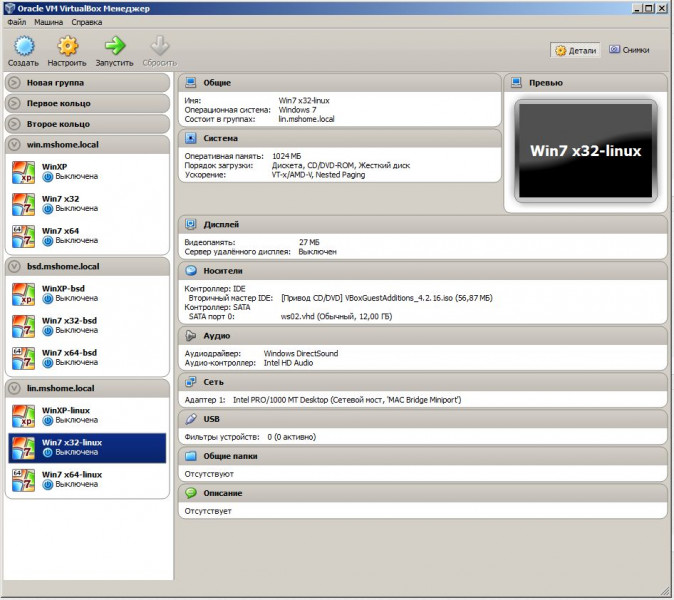This screenshot has width=674, height=600.
Task: Click the Система section chip icon
Action: click(x=190, y=138)
